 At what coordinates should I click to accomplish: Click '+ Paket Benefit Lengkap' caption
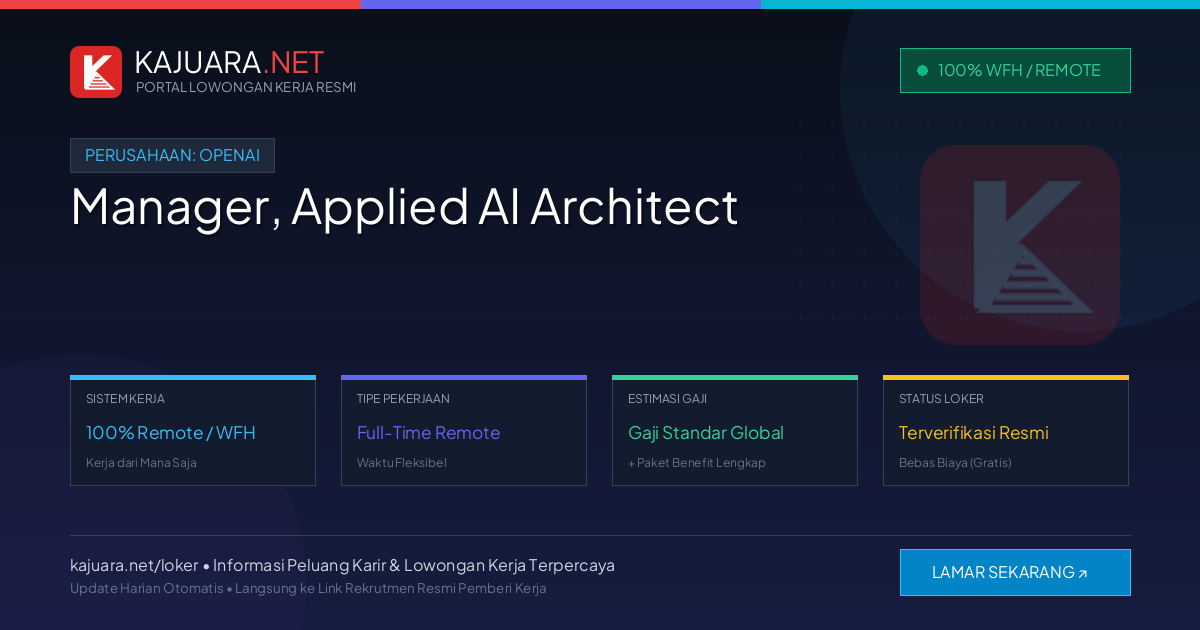[x=697, y=463]
